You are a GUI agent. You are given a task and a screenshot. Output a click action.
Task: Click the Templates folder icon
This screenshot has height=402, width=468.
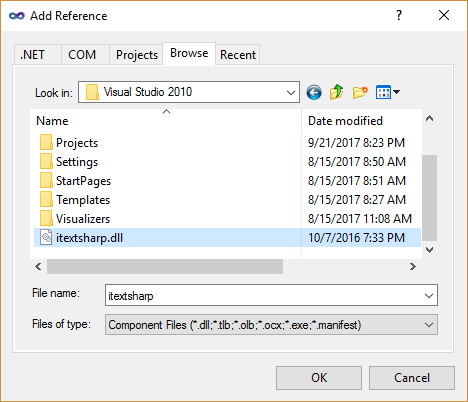46,200
